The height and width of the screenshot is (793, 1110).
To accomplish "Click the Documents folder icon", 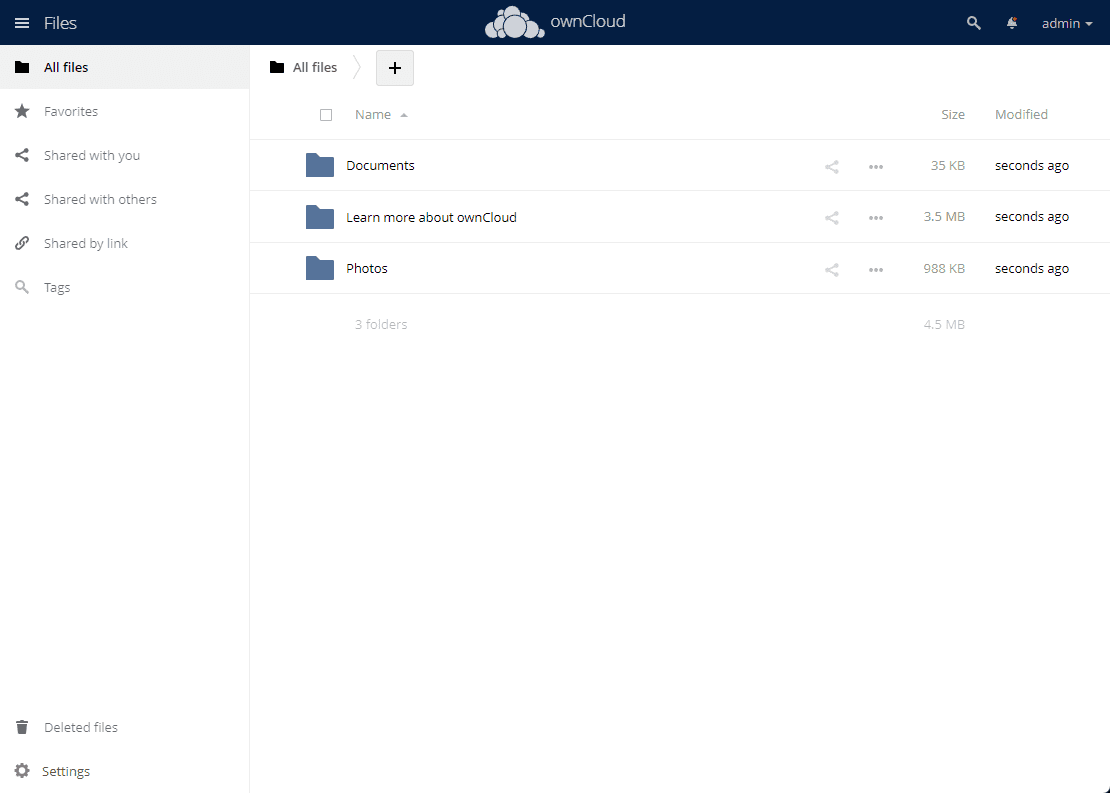I will [x=320, y=165].
